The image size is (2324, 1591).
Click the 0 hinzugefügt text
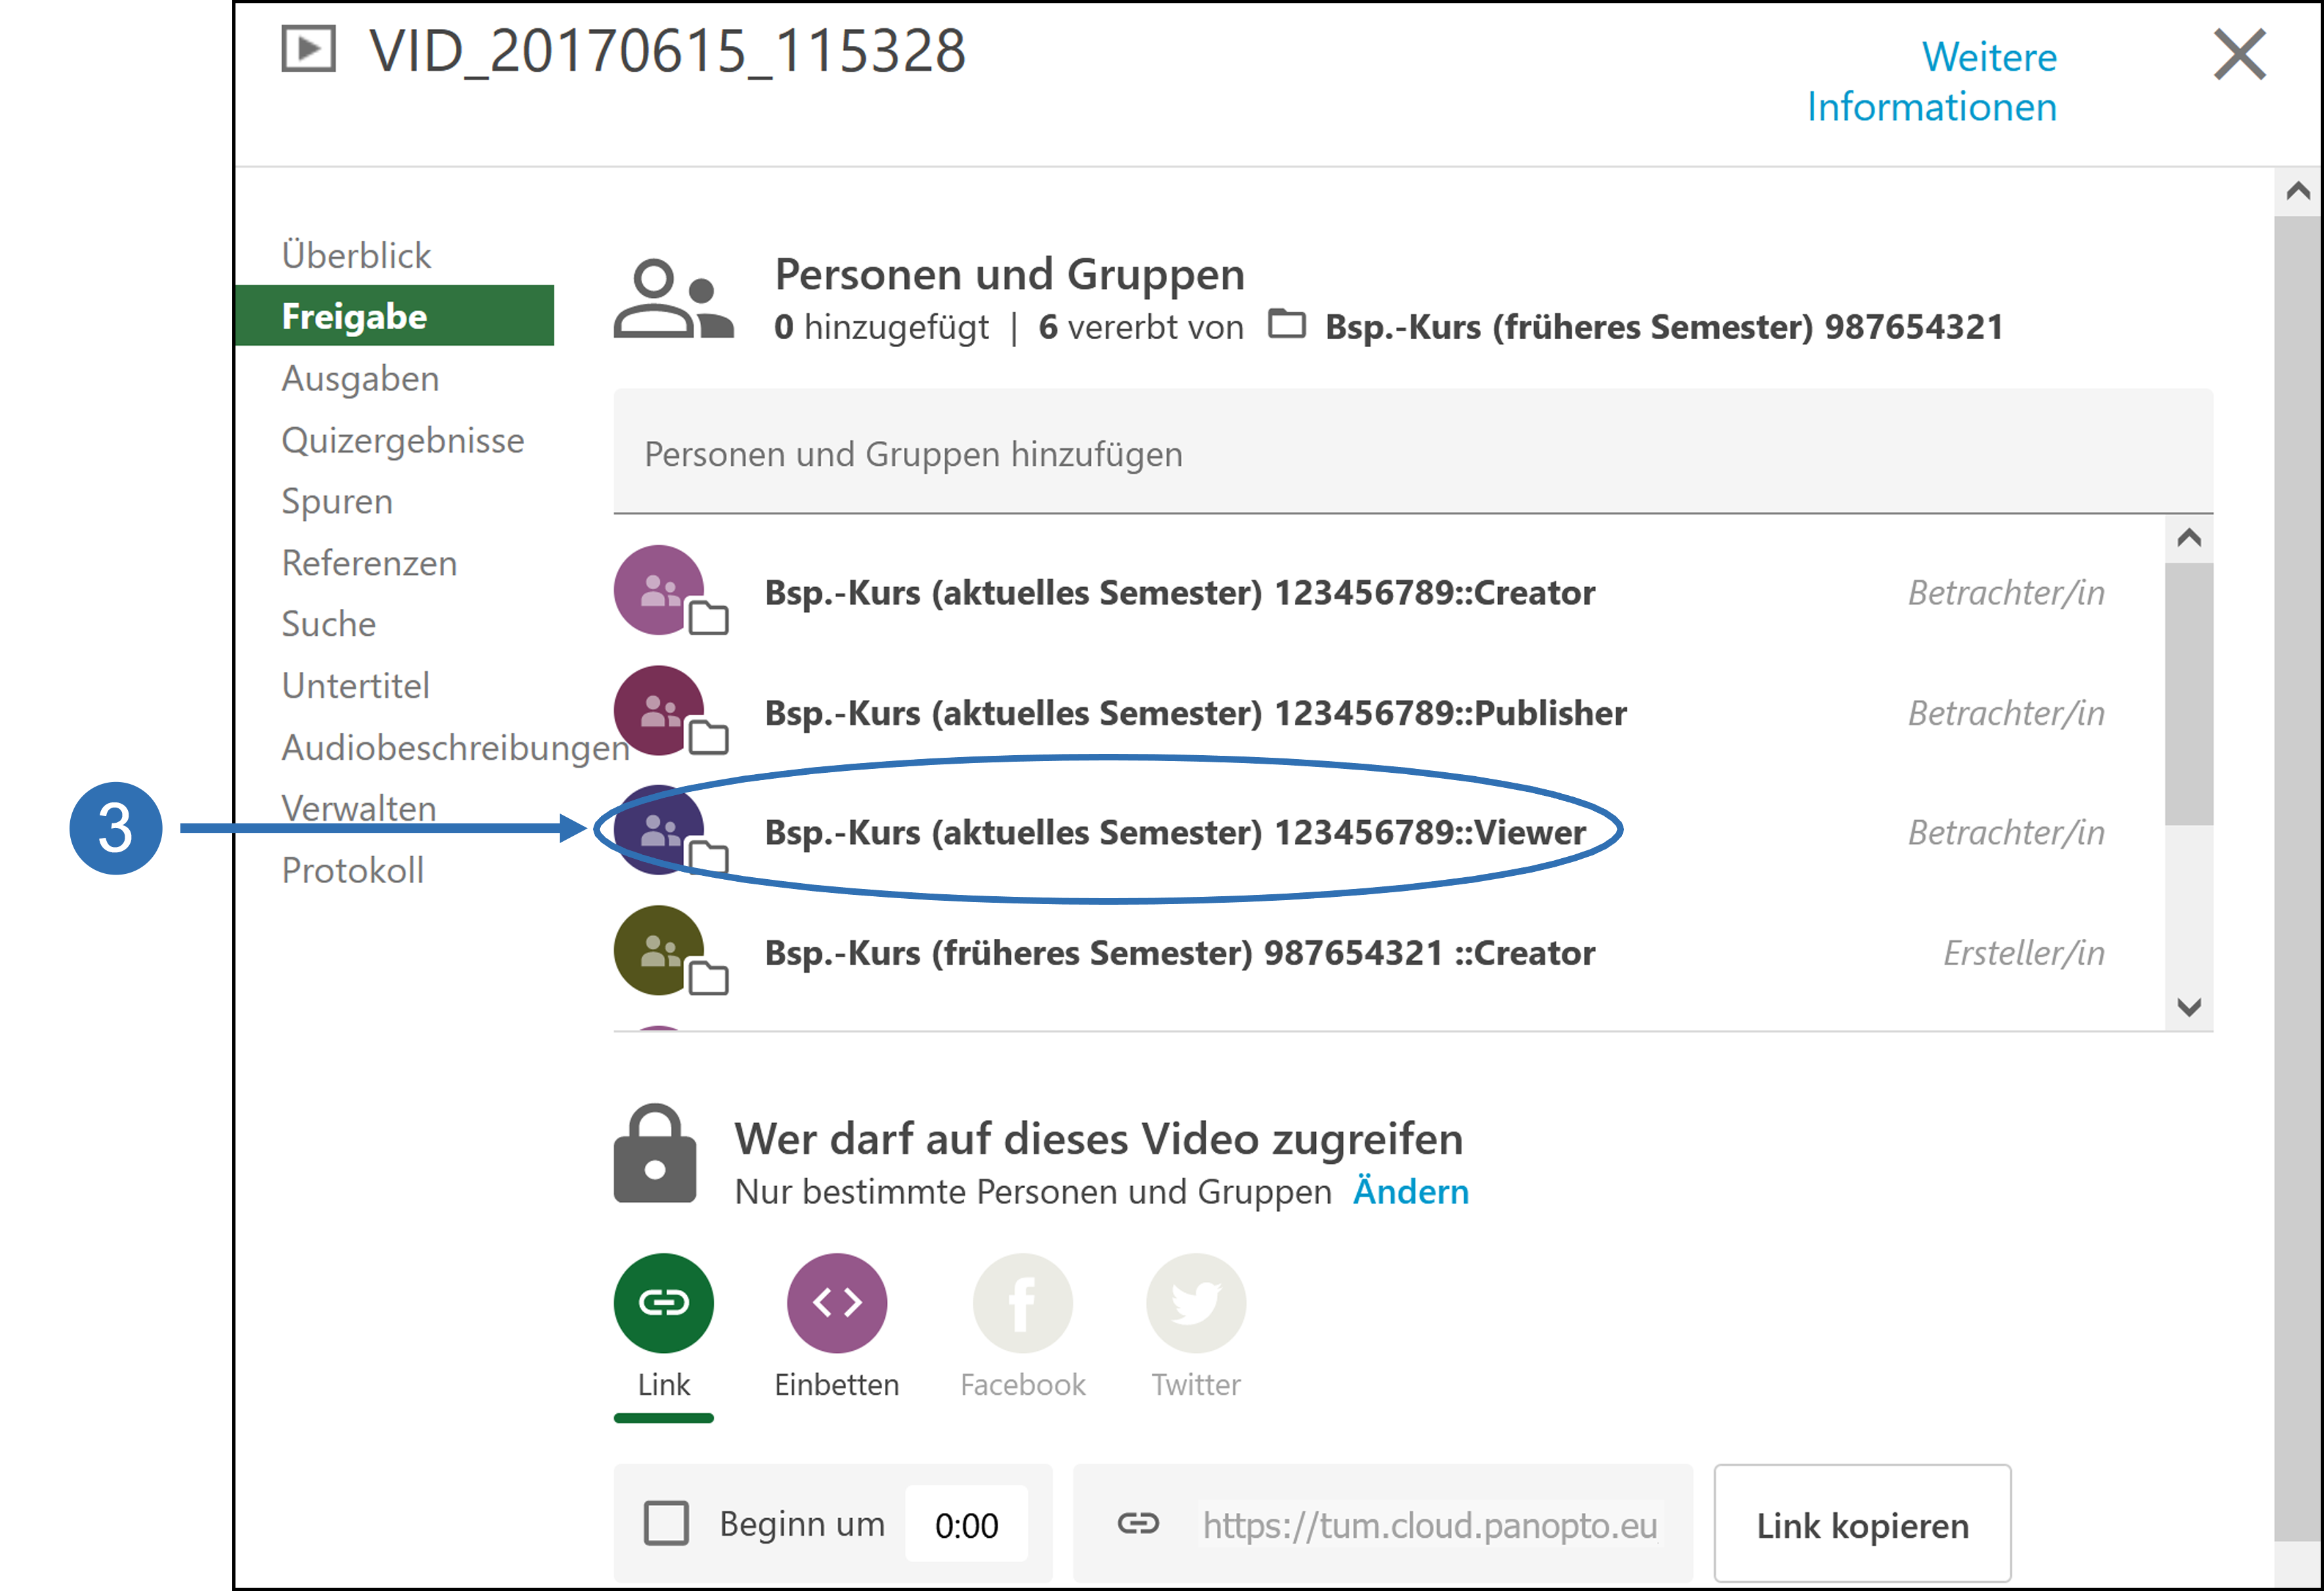(x=881, y=327)
